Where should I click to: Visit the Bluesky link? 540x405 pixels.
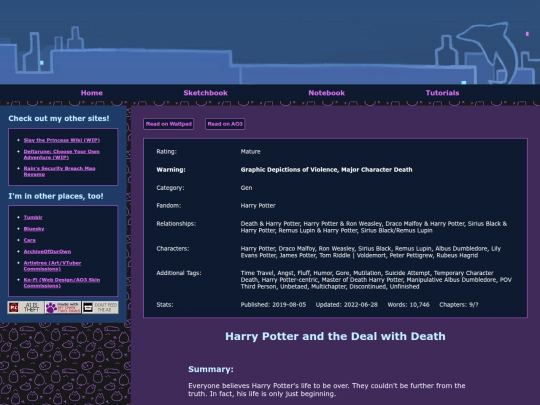point(34,229)
